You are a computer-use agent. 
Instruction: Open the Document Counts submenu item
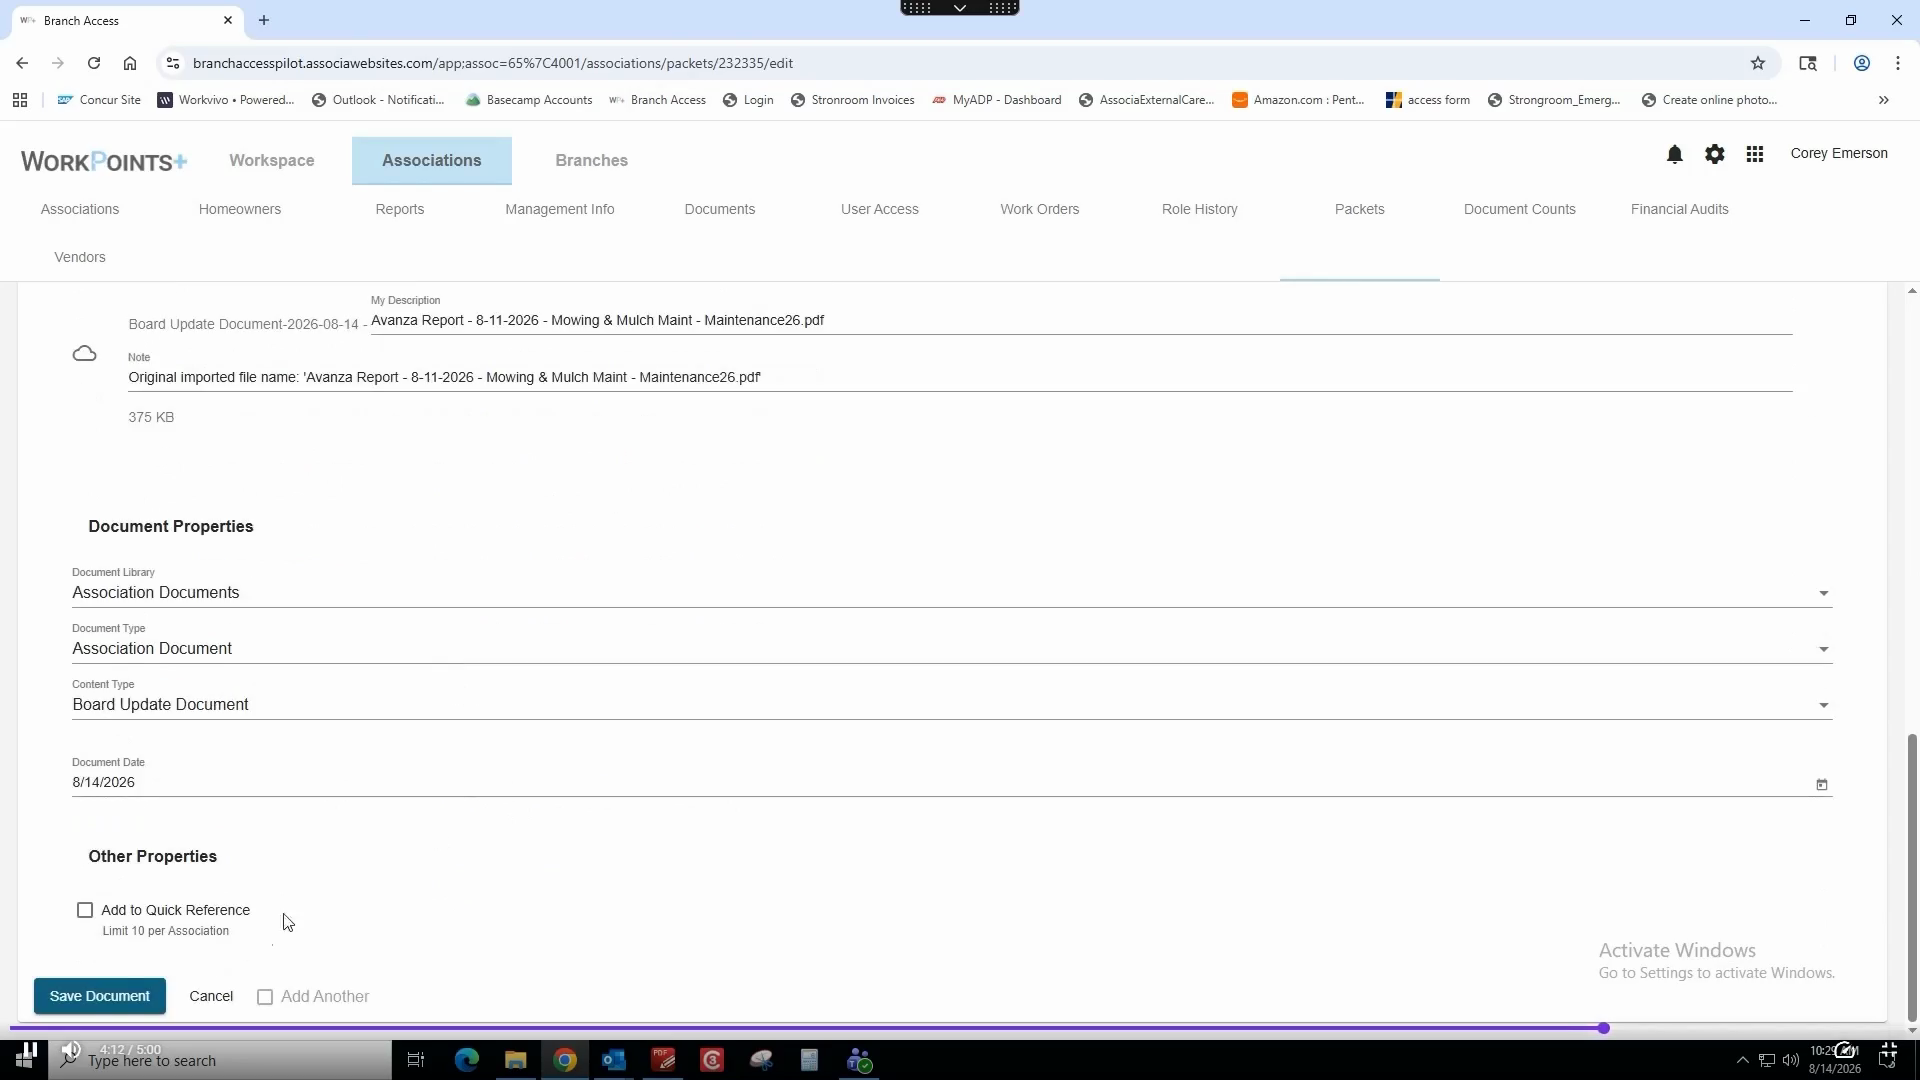pos(1520,209)
